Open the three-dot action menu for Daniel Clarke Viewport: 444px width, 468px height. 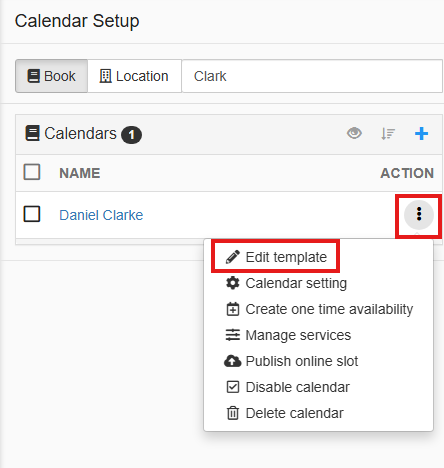[x=419, y=214]
